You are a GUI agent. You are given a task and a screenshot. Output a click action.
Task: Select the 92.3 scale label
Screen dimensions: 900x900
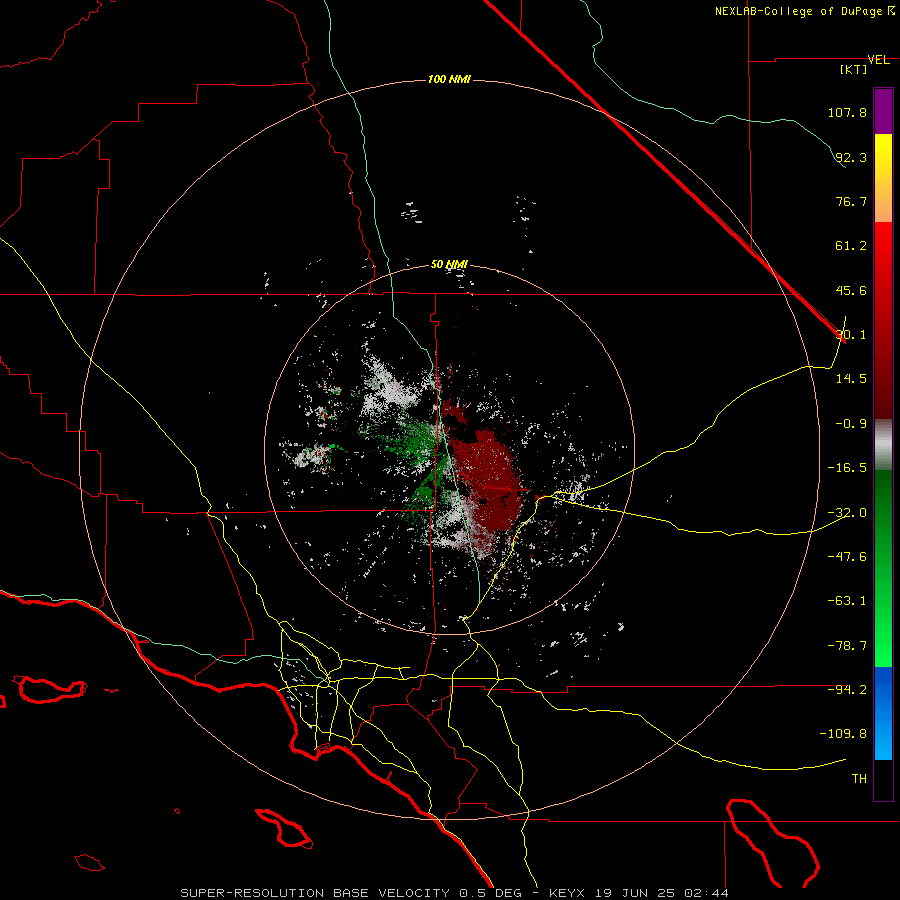tap(851, 157)
